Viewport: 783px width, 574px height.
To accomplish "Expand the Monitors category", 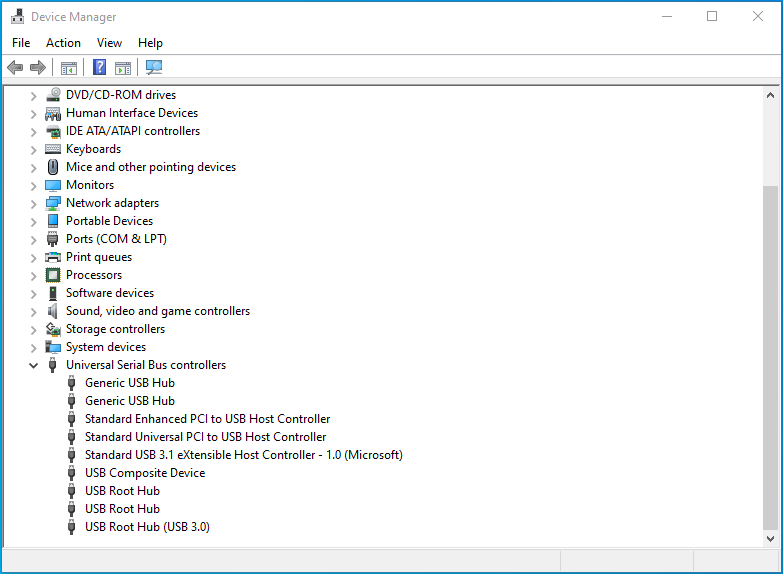I will pos(33,185).
